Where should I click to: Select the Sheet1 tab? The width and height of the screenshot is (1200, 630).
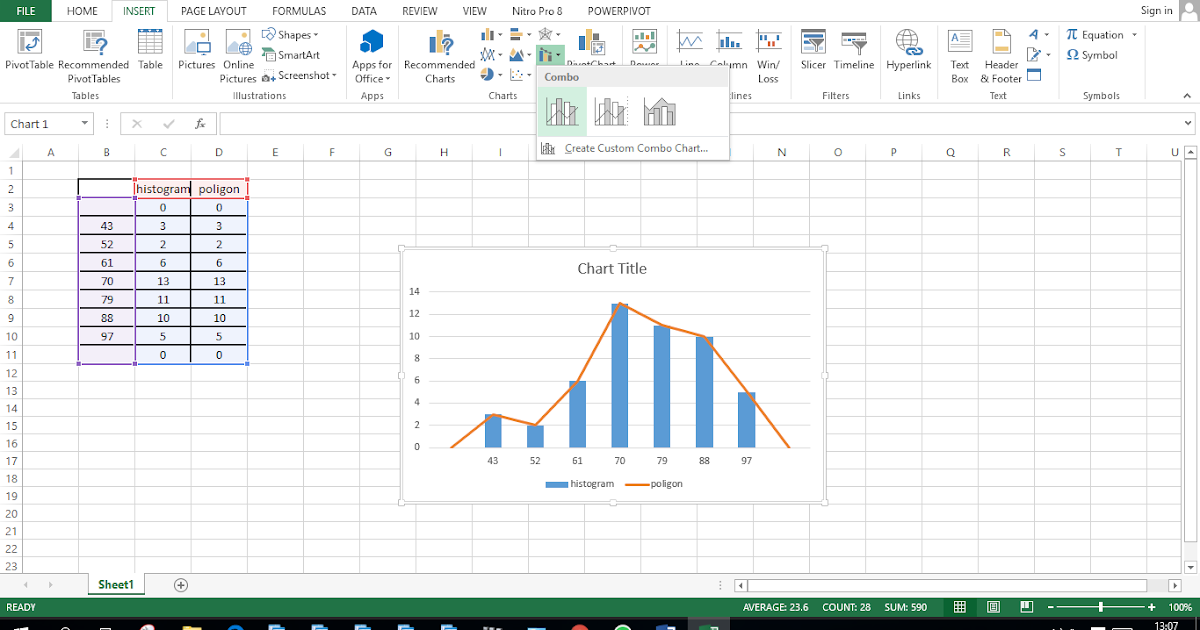(x=116, y=584)
